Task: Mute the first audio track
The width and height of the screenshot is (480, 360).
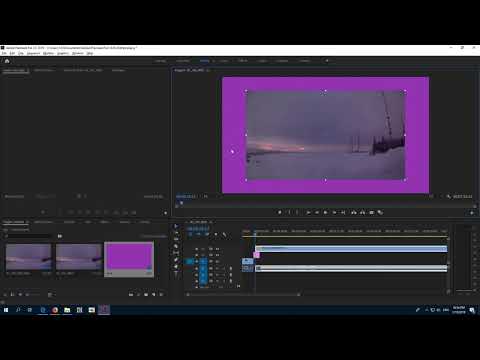Action: point(217,268)
